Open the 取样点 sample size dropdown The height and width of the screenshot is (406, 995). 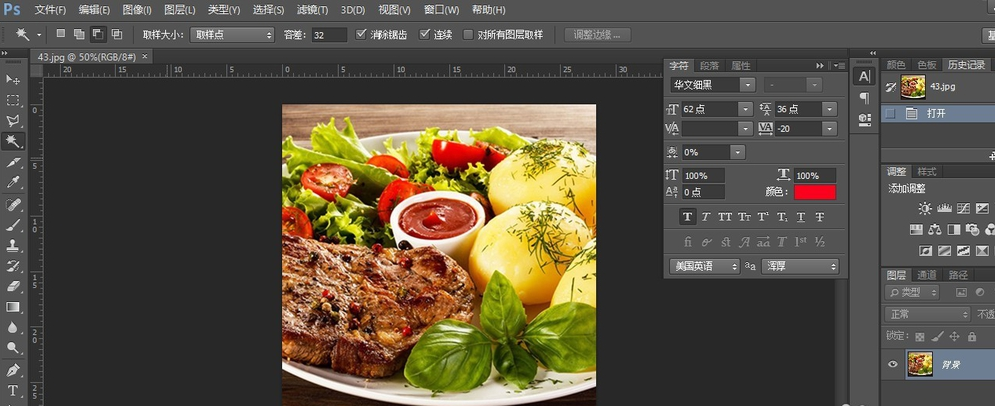(x=233, y=34)
